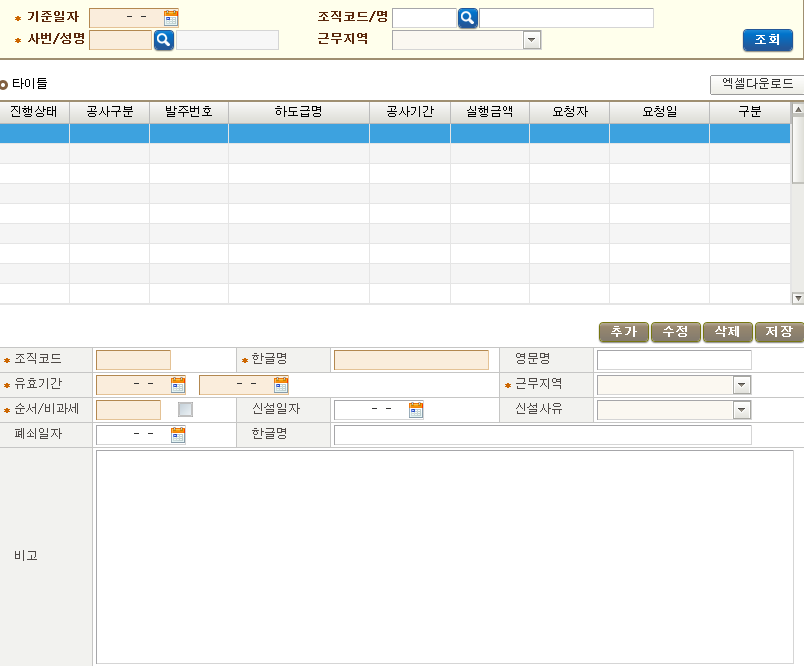The height and width of the screenshot is (666, 804).
Task: Expand the 근무지역 dropdown in detail form
Action: click(x=741, y=385)
